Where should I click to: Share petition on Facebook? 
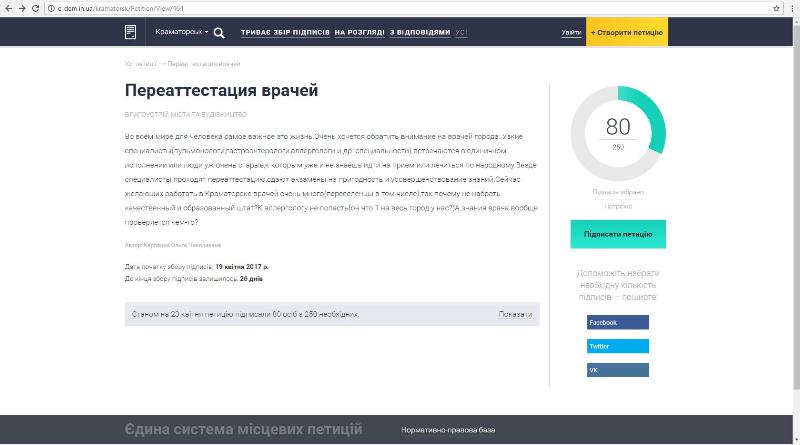pyautogui.click(x=618, y=323)
